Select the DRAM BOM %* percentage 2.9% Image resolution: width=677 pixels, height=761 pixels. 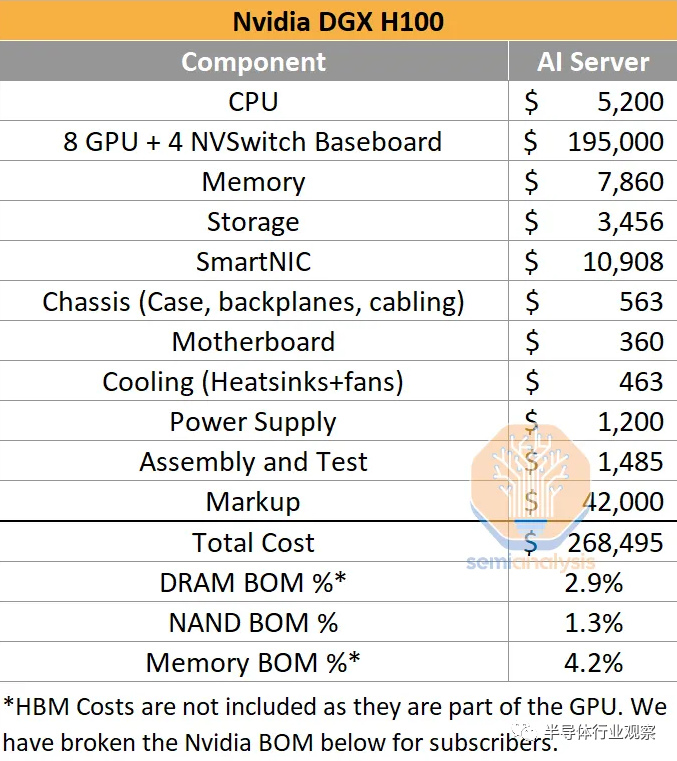[594, 583]
